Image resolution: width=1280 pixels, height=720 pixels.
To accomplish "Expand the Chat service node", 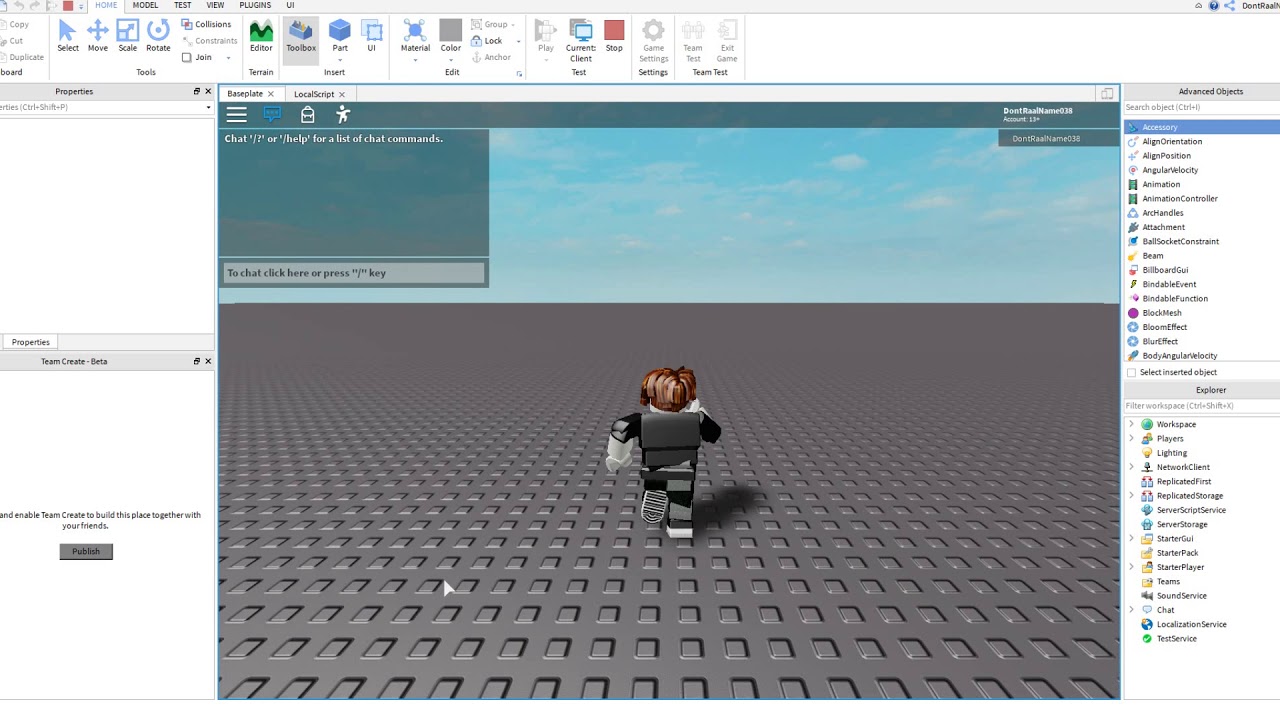I will (x=1131, y=610).
